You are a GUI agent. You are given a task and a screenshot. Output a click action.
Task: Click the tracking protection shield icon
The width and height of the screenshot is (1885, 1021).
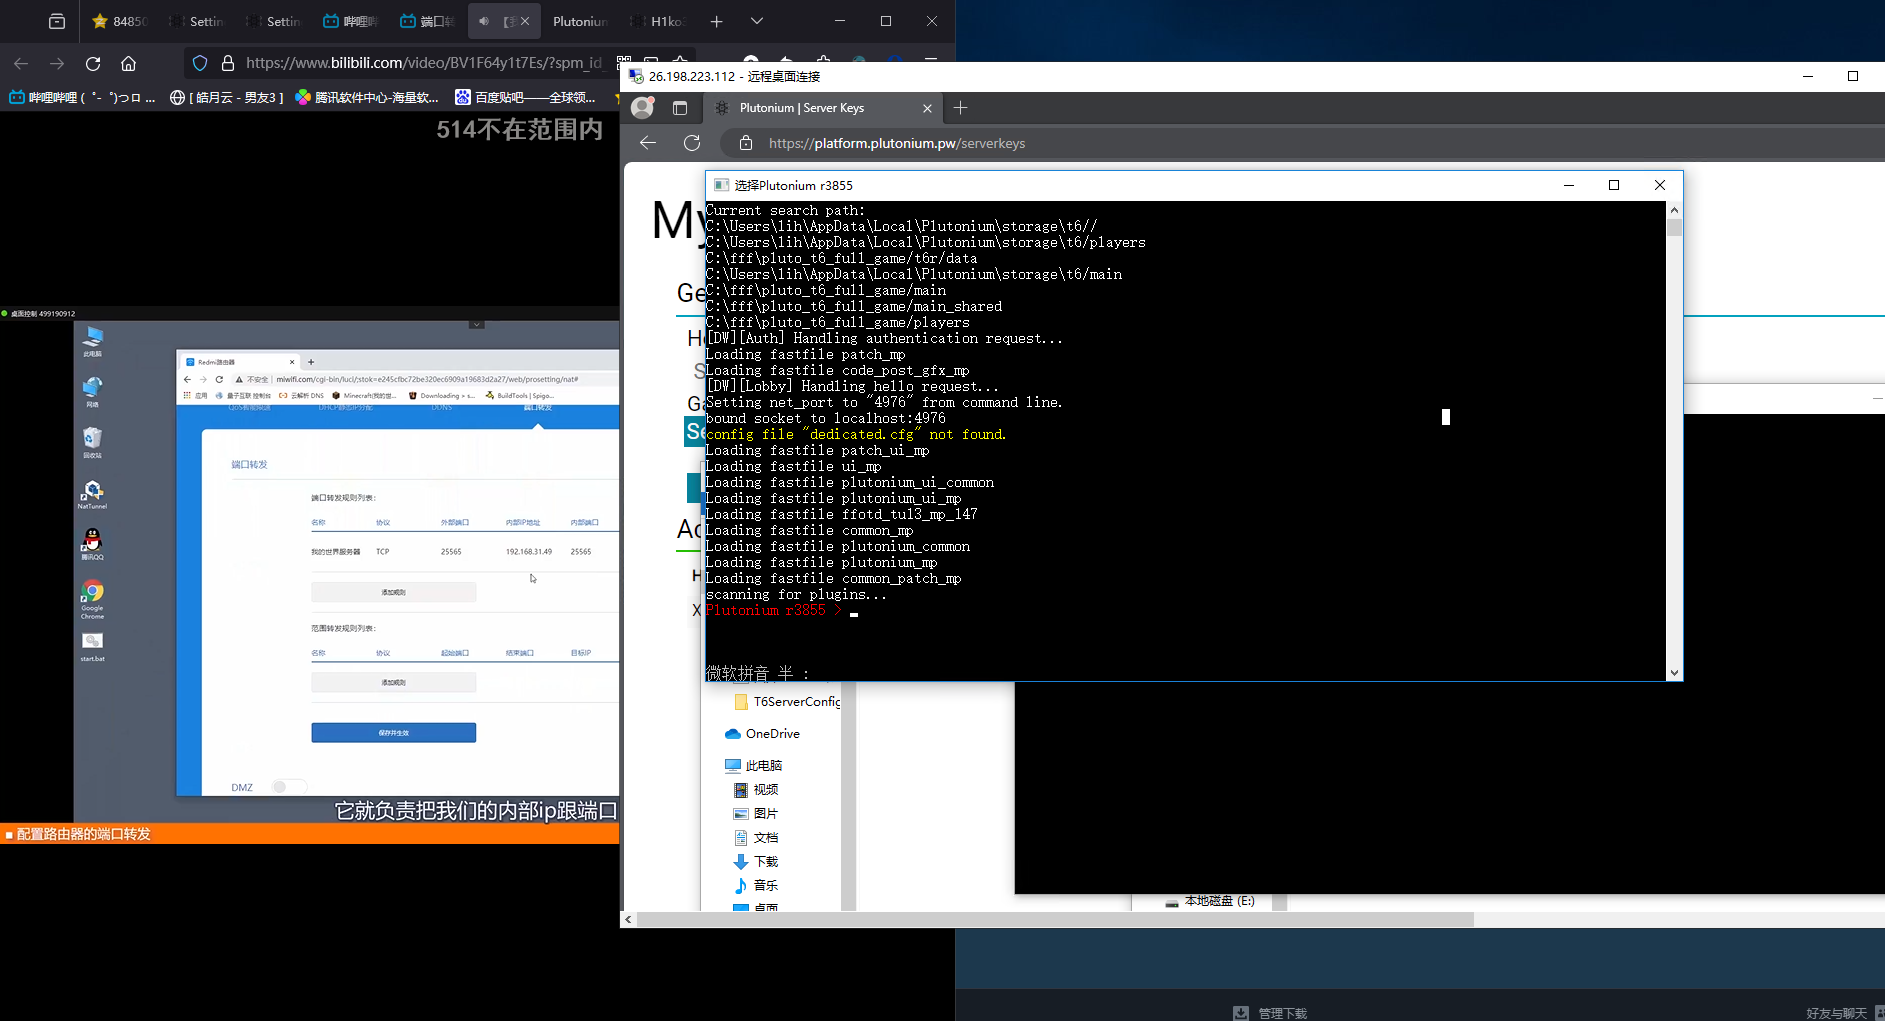click(200, 63)
